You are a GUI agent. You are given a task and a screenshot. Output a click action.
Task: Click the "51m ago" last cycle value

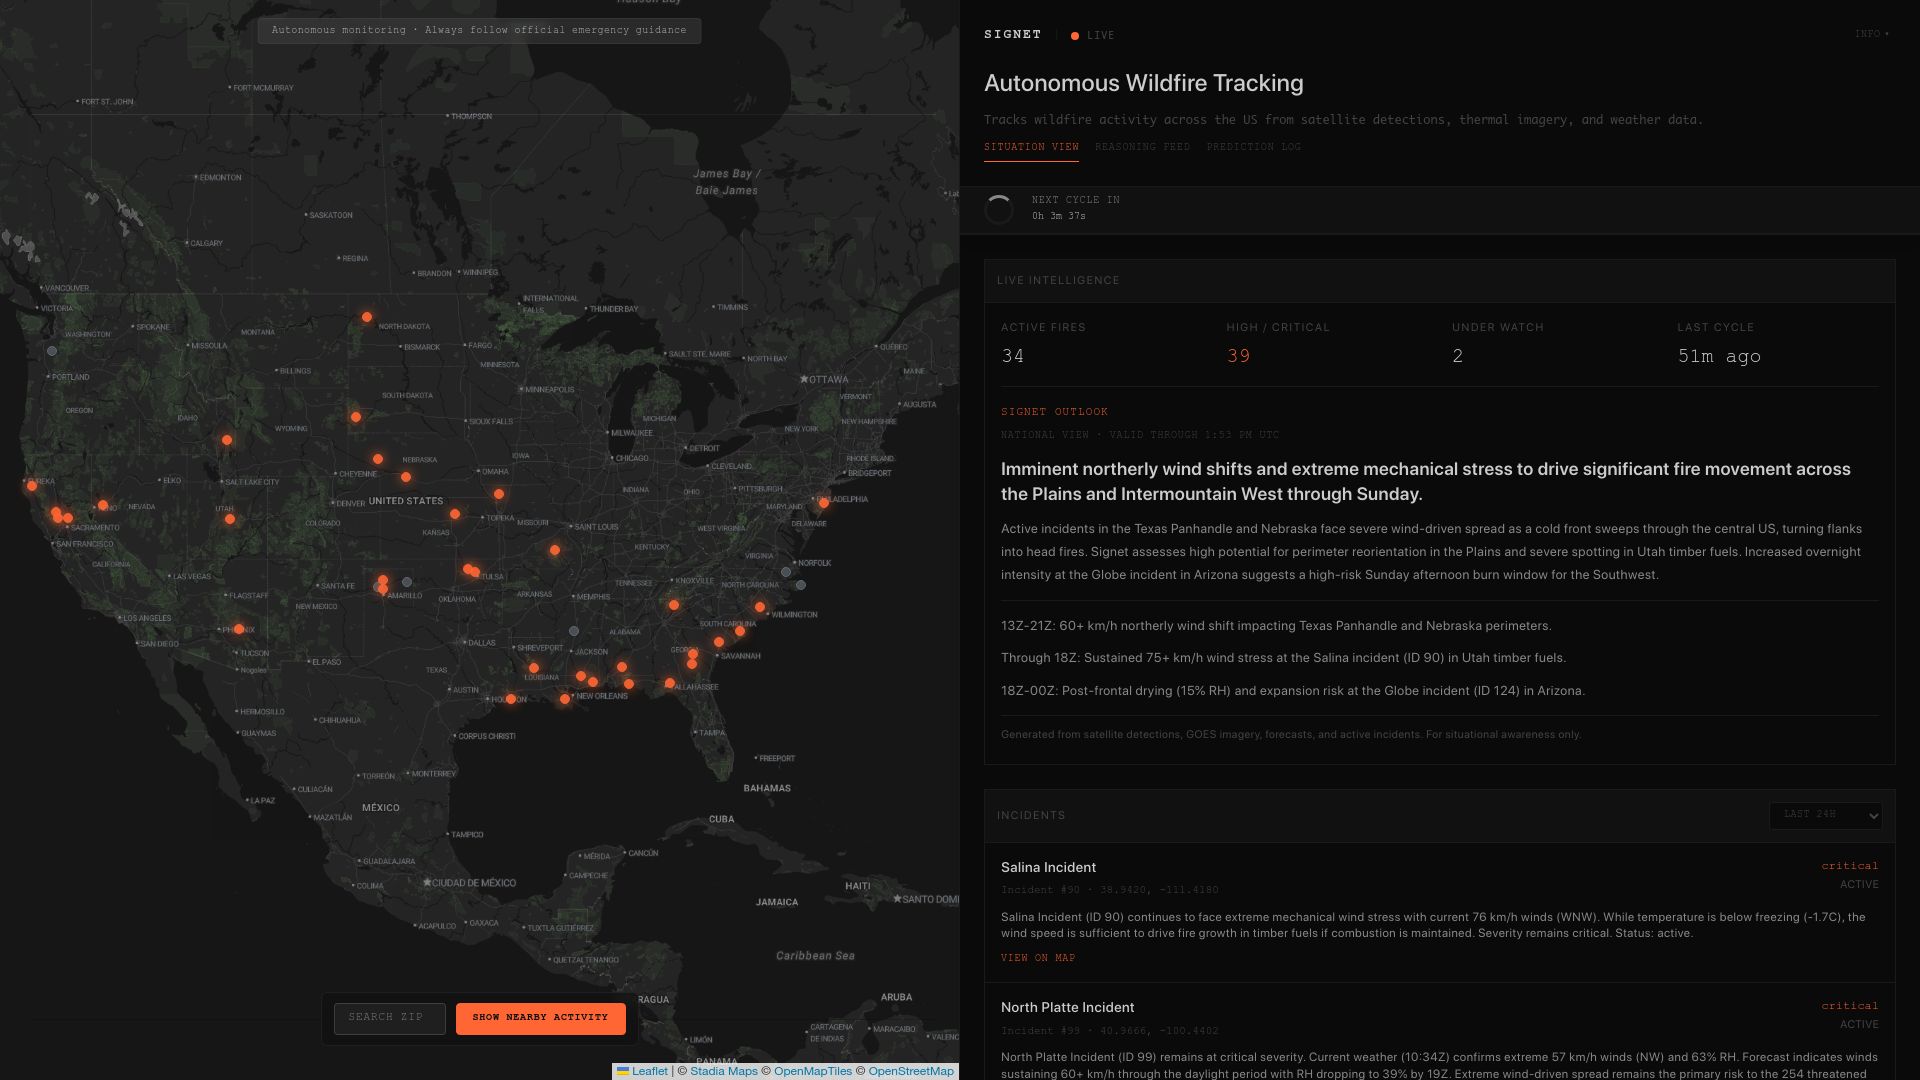click(x=1719, y=356)
